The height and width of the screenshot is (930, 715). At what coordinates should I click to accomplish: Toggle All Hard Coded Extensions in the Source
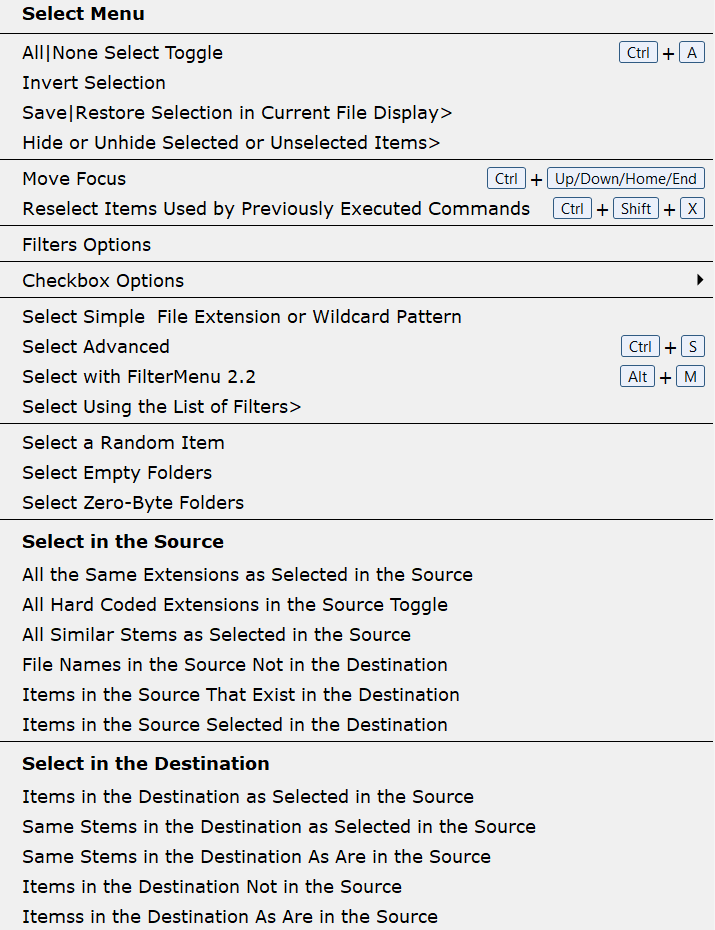coord(234,604)
